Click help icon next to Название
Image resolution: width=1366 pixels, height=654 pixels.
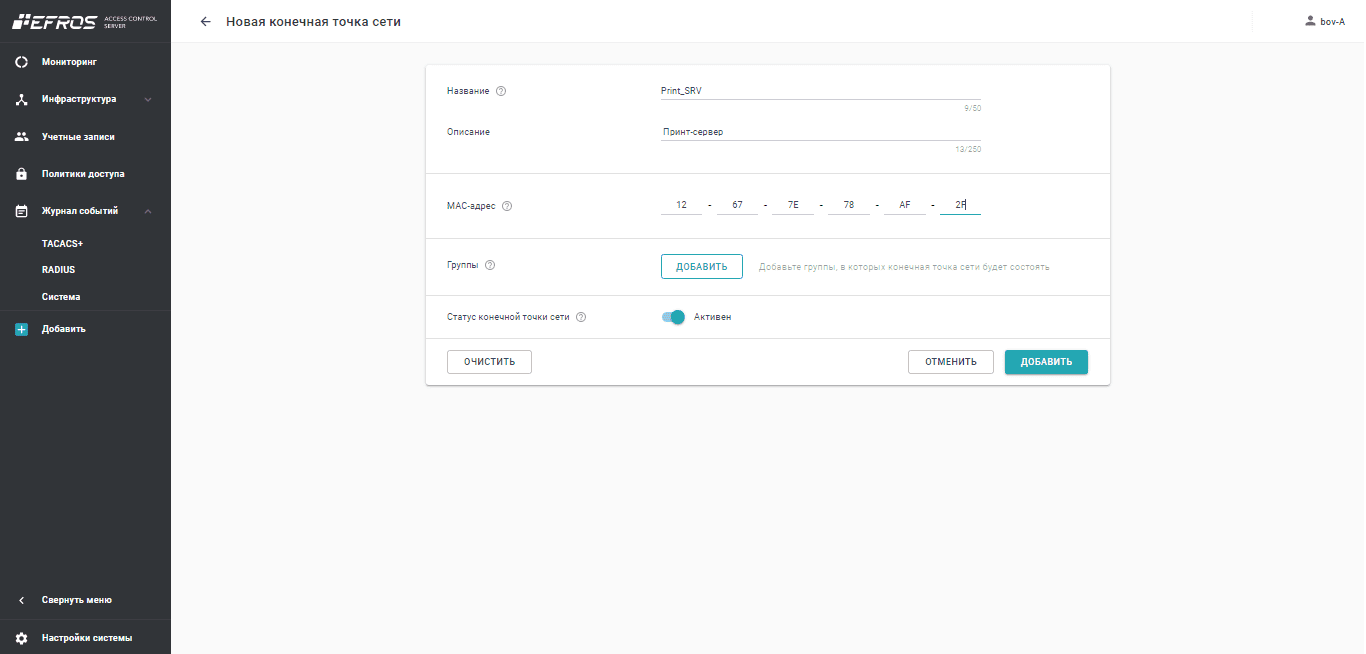point(501,91)
